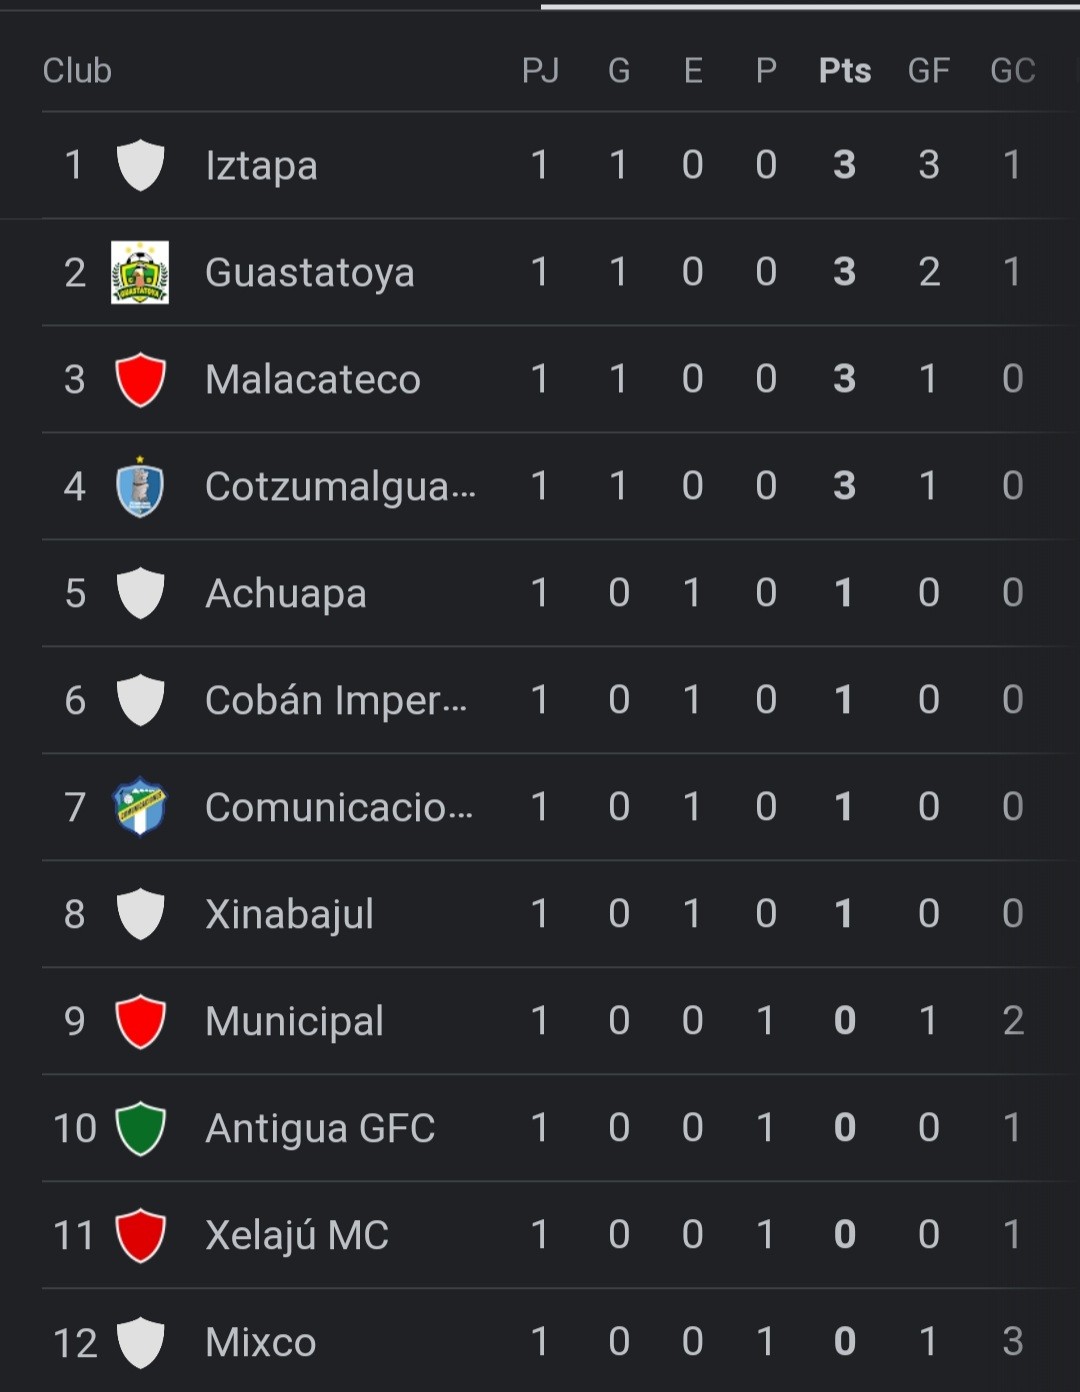Open the Achuapa team name
The image size is (1080, 1392).
[285, 594]
